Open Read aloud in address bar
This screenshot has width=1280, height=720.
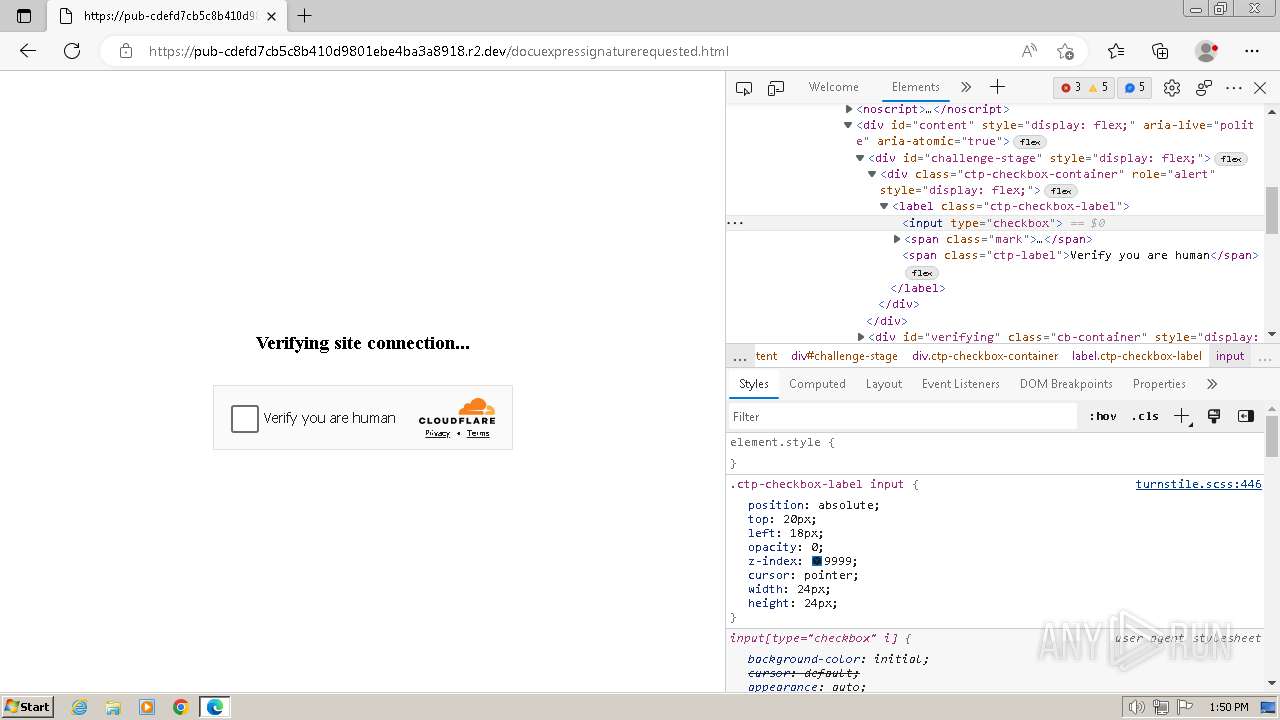(x=1029, y=51)
